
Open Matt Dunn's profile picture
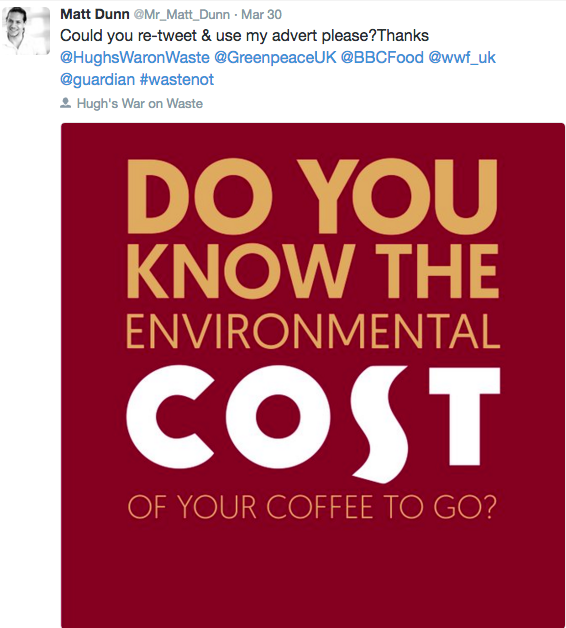point(26,30)
